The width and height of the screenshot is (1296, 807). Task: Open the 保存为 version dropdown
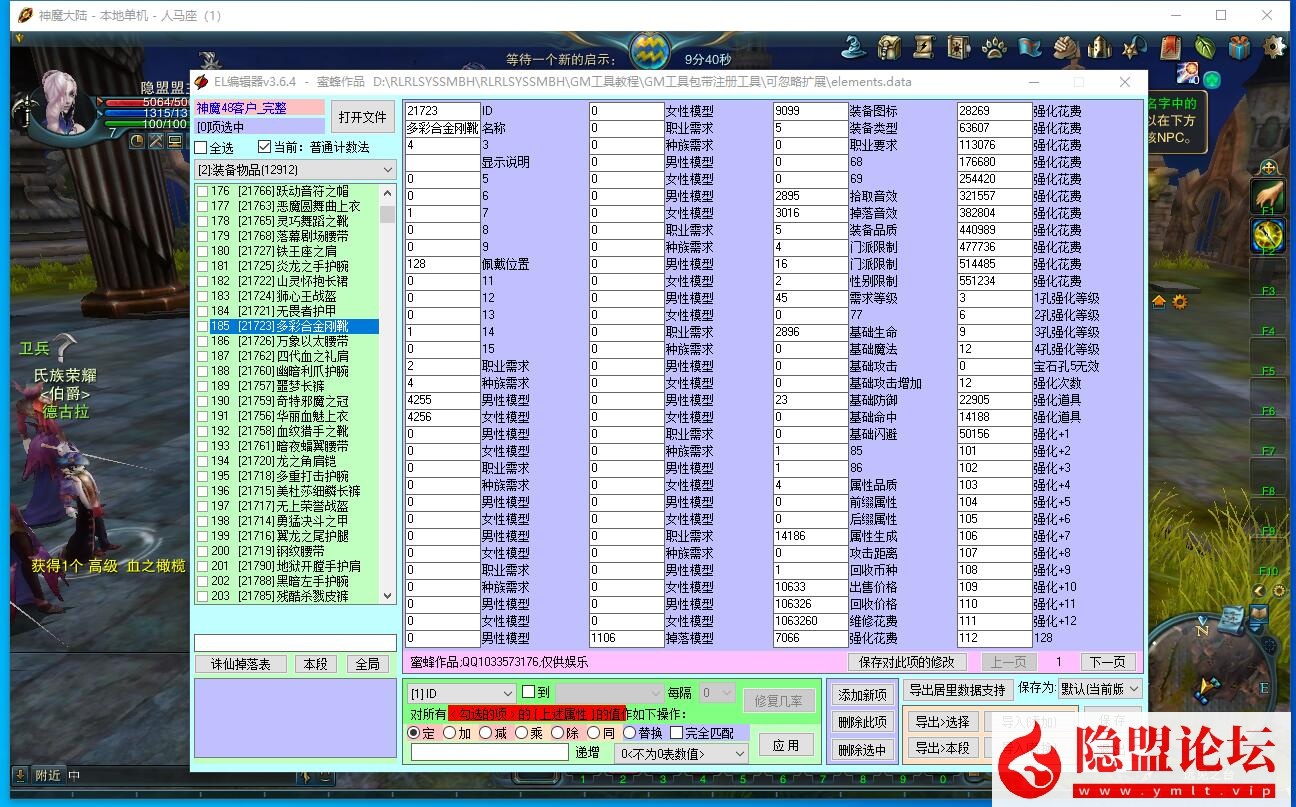pyautogui.click(x=1099, y=689)
